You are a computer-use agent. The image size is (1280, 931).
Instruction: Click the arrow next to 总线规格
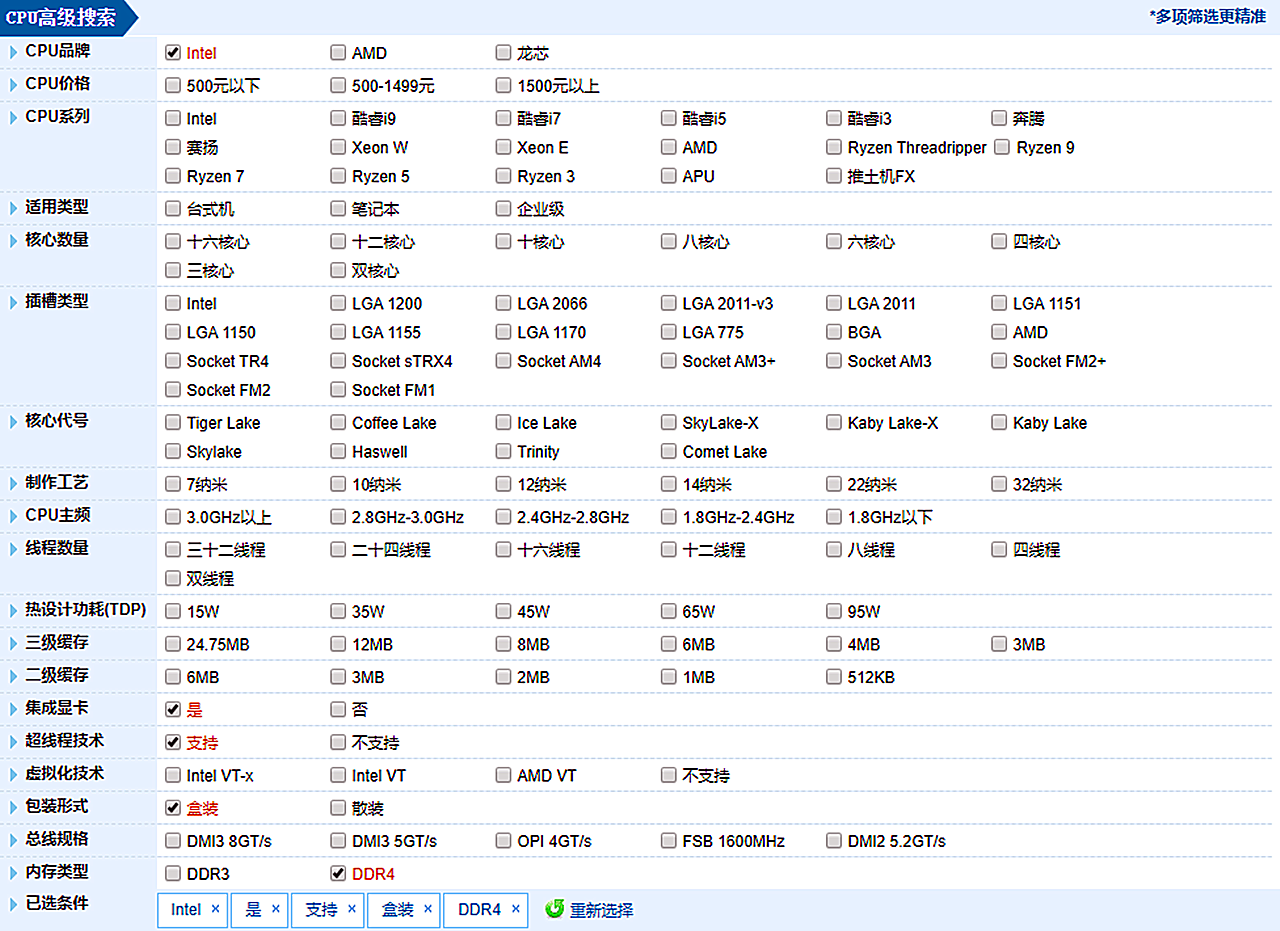pyautogui.click(x=13, y=839)
